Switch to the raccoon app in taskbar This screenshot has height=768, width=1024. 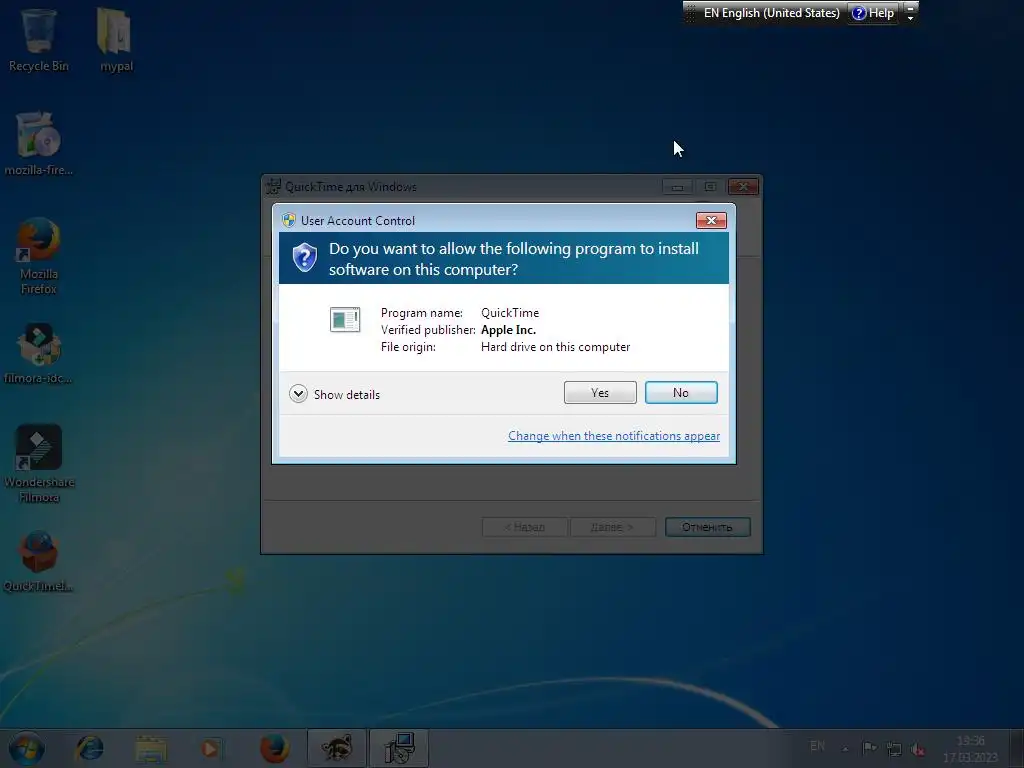[336, 748]
